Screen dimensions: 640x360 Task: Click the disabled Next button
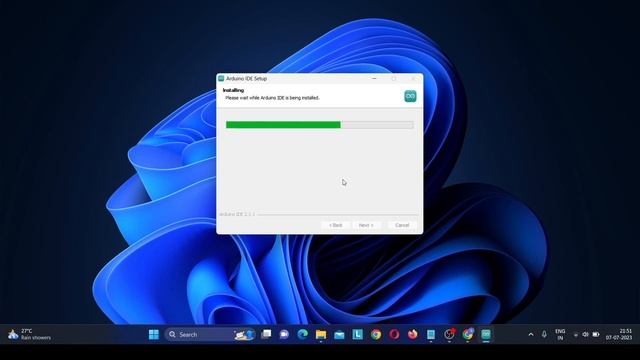(x=366, y=225)
